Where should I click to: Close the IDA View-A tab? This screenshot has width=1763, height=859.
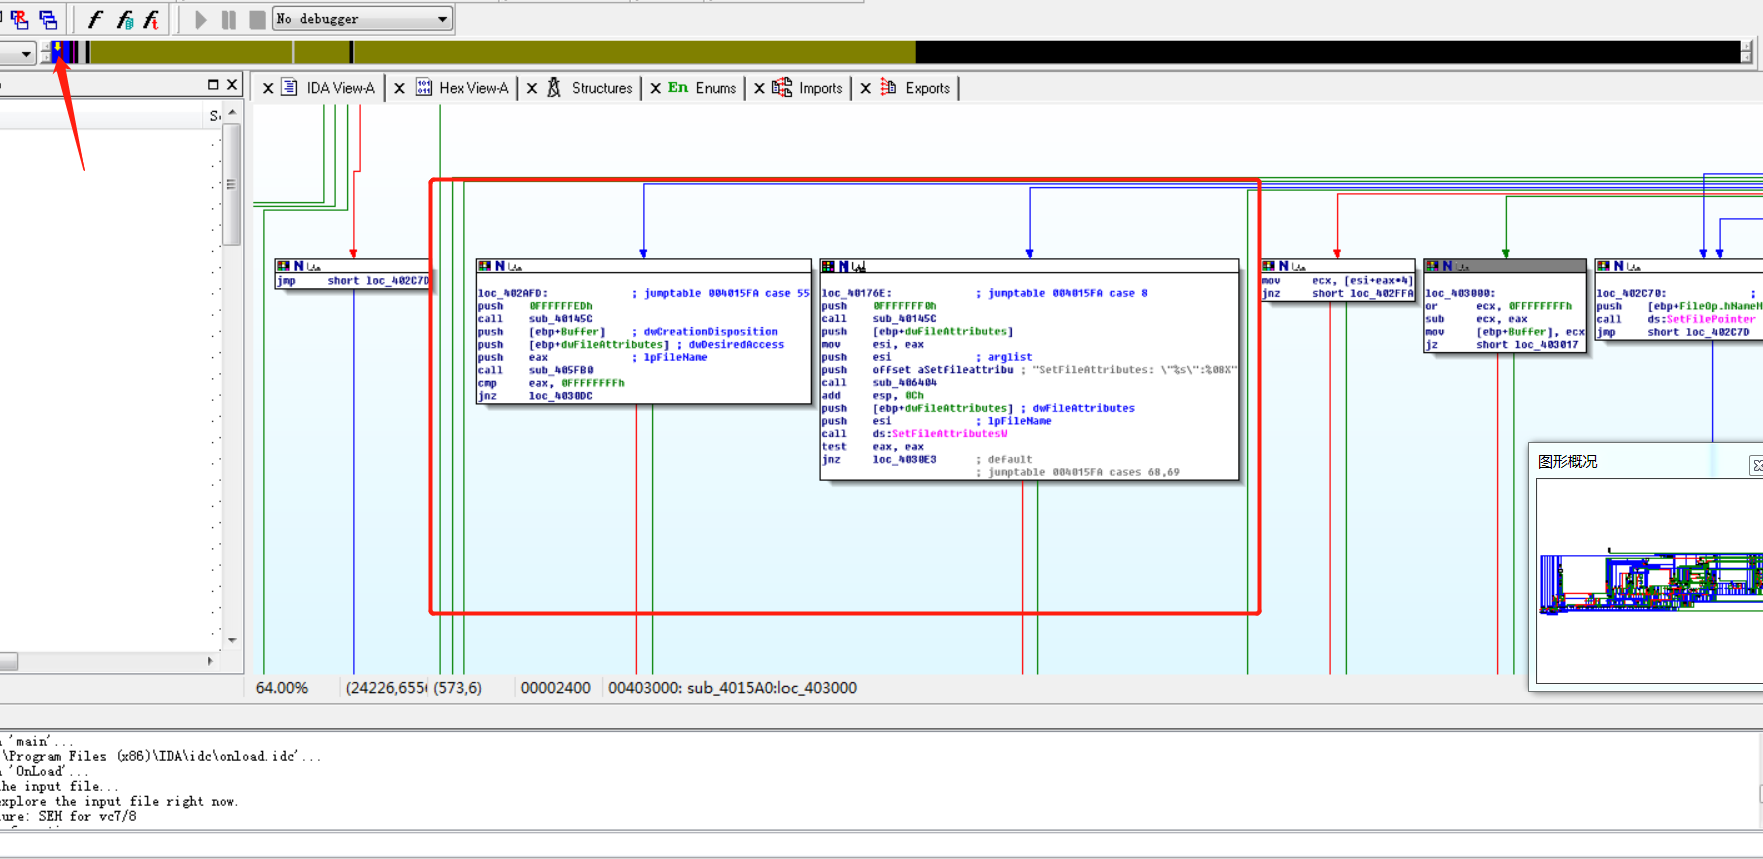tap(268, 88)
